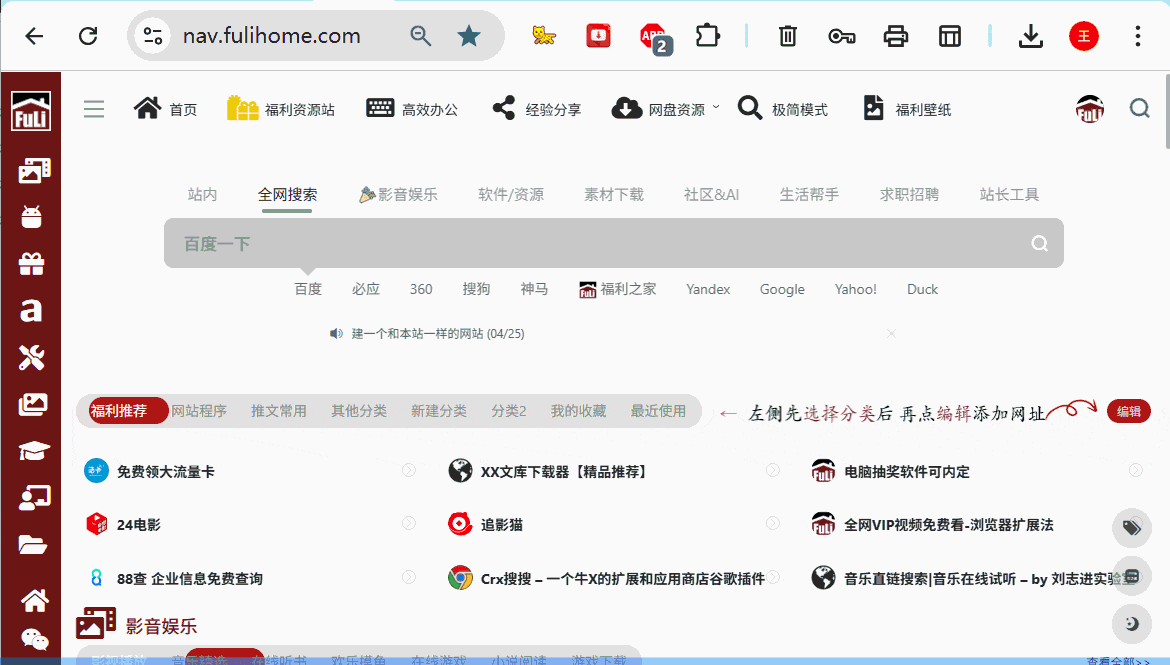1170x665 pixels.
Task: Select the Android app icon in the left sidebar
Action: coord(33,215)
